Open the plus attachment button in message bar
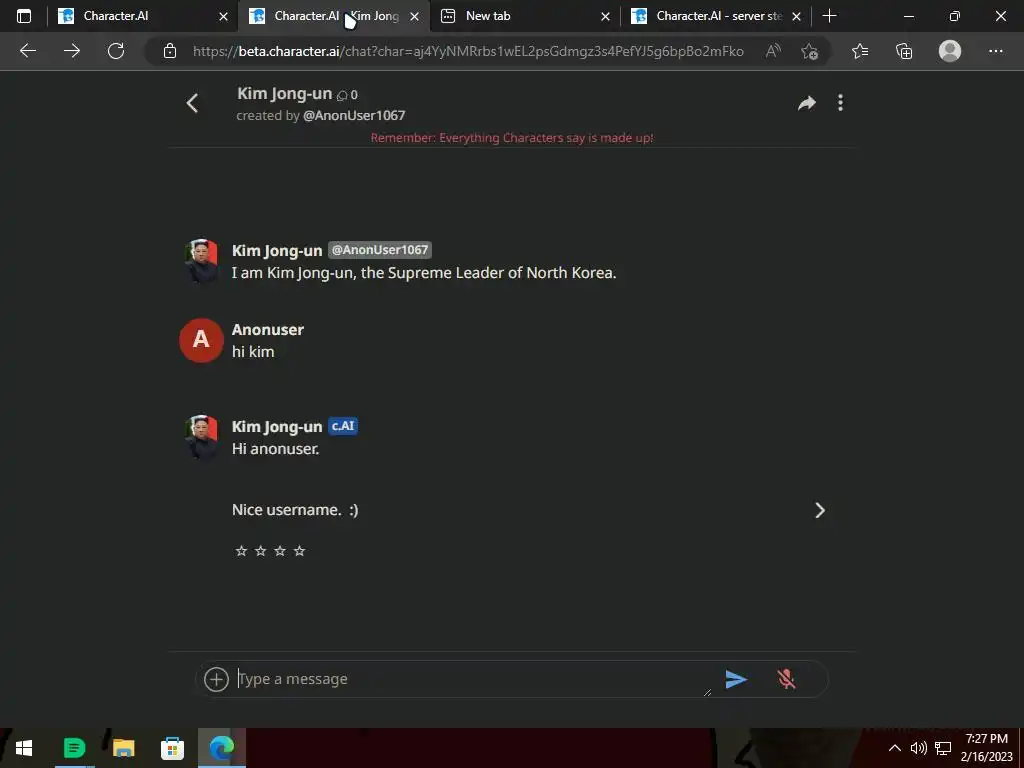 click(216, 679)
